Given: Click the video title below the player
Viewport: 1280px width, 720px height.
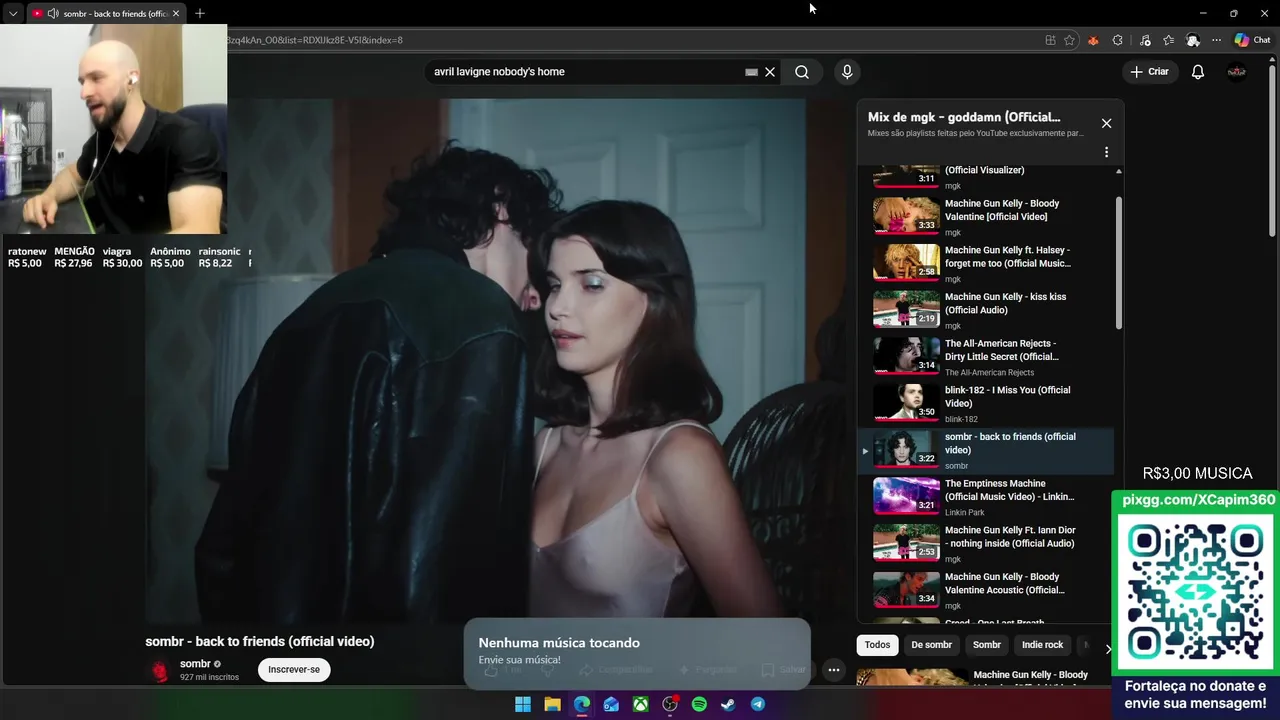Looking at the screenshot, I should click(260, 641).
